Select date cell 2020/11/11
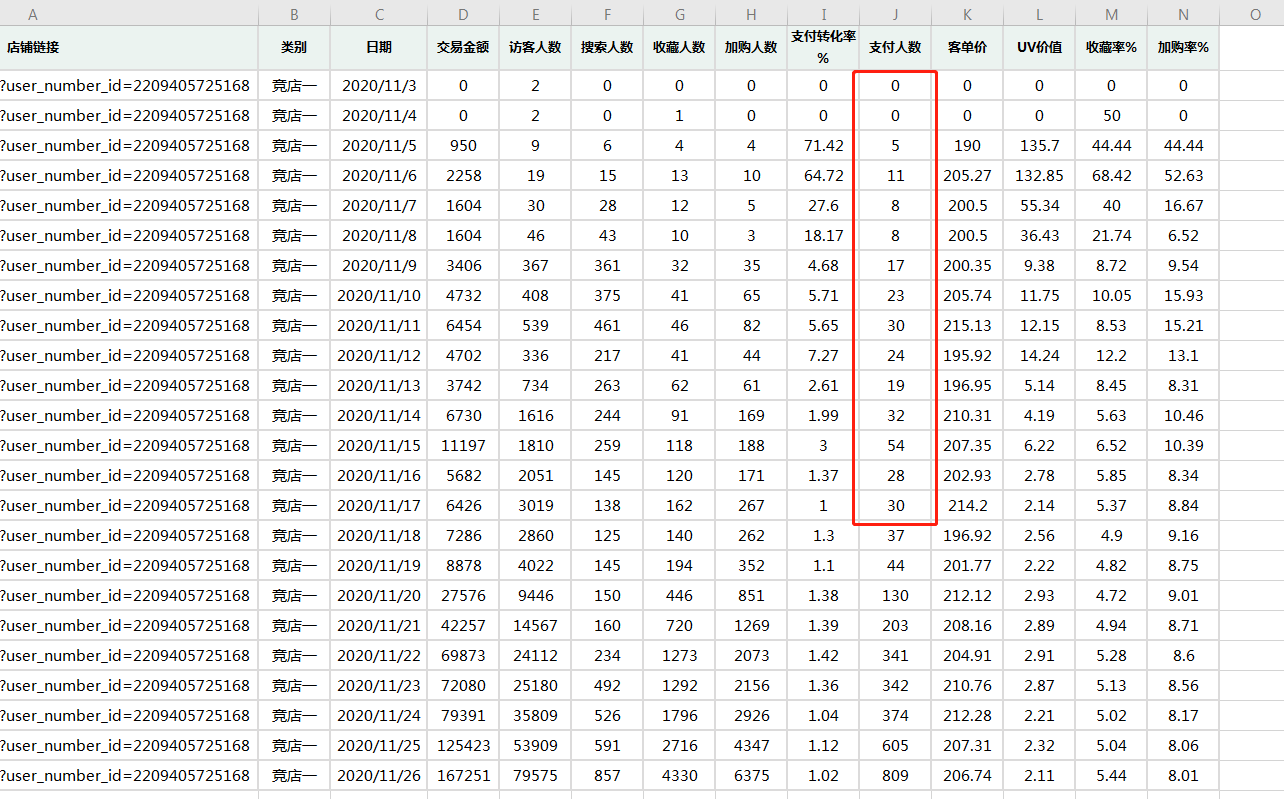The image size is (1284, 799). pos(379,326)
